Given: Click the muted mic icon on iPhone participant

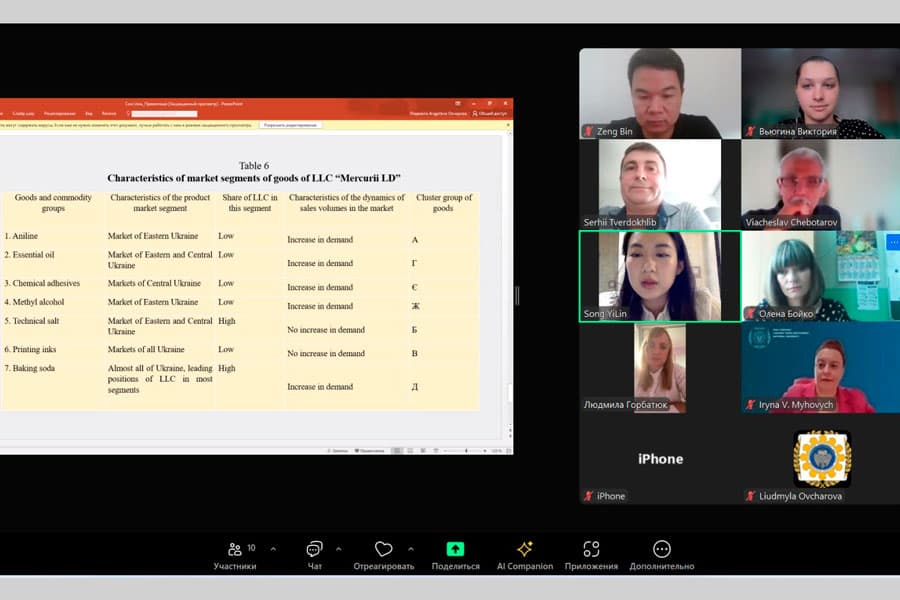Looking at the screenshot, I should 588,496.
